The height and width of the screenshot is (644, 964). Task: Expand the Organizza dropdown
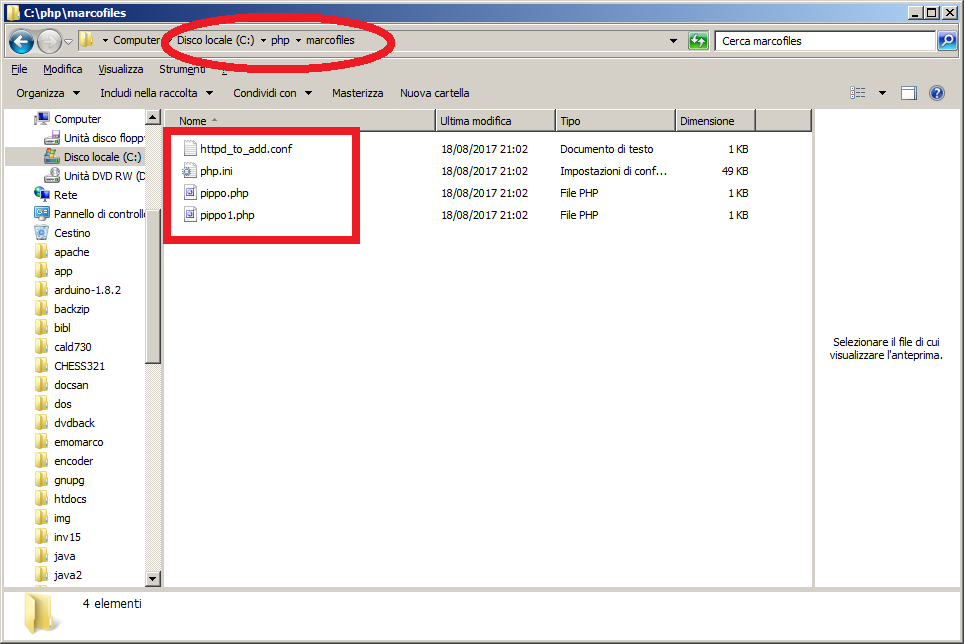coord(48,93)
